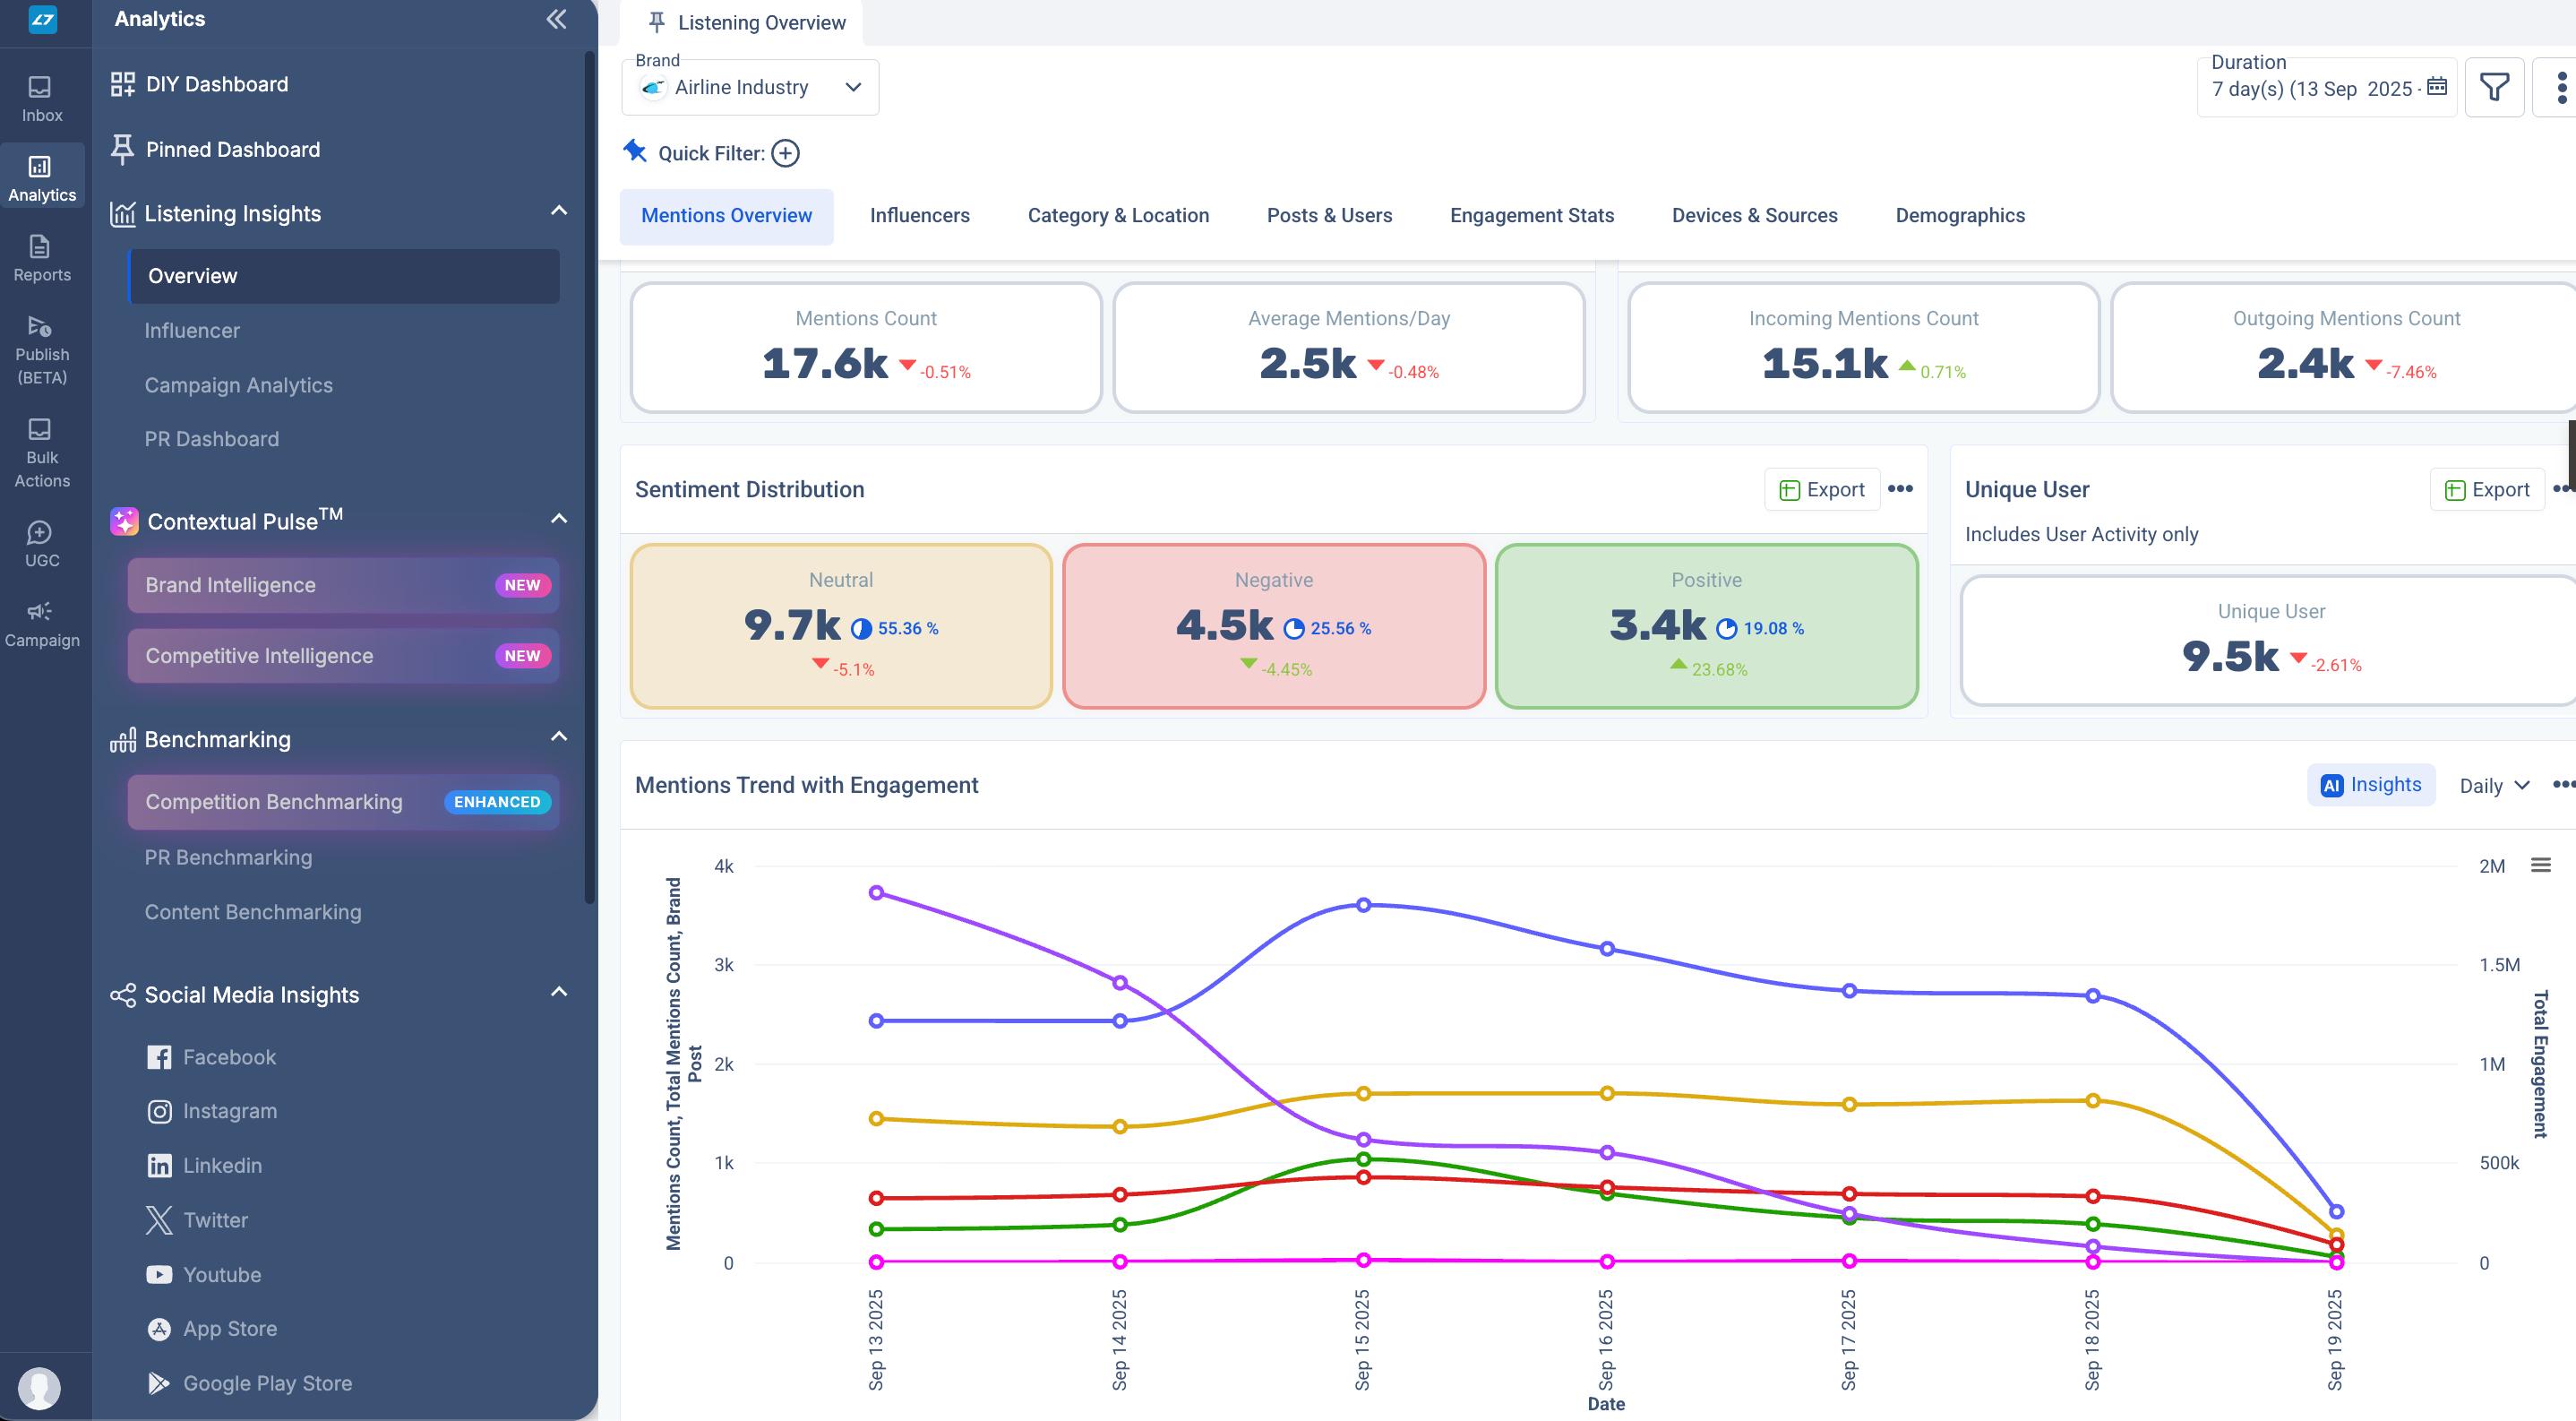Open Competition Benchmarking in sidebar
Viewport: 2576px width, 1421px height.
[x=274, y=802]
